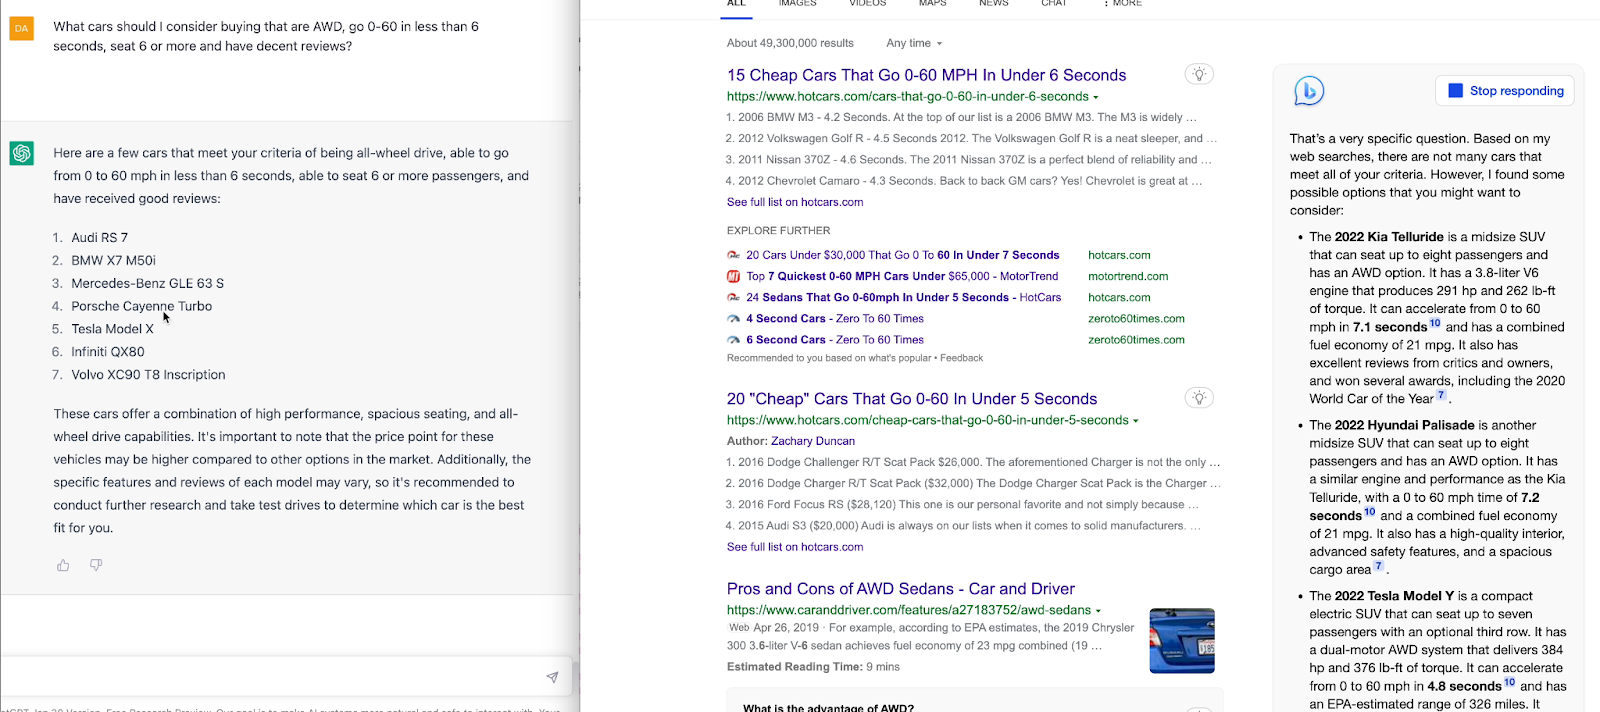This screenshot has height=712, width=1600.
Task: Click the caranddriver awd-sedans URL text
Action: (x=909, y=610)
